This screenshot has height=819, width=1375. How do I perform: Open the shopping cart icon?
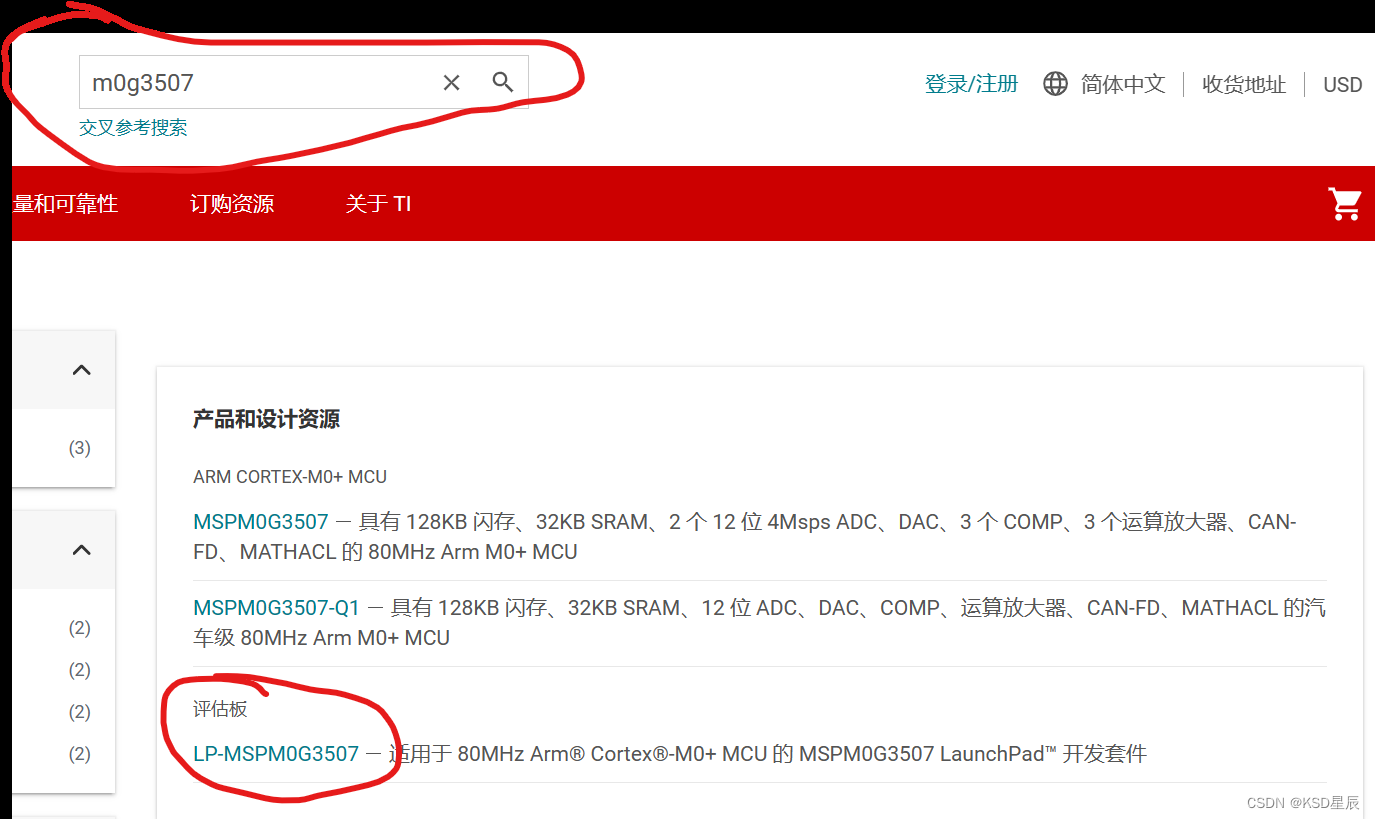tap(1345, 203)
